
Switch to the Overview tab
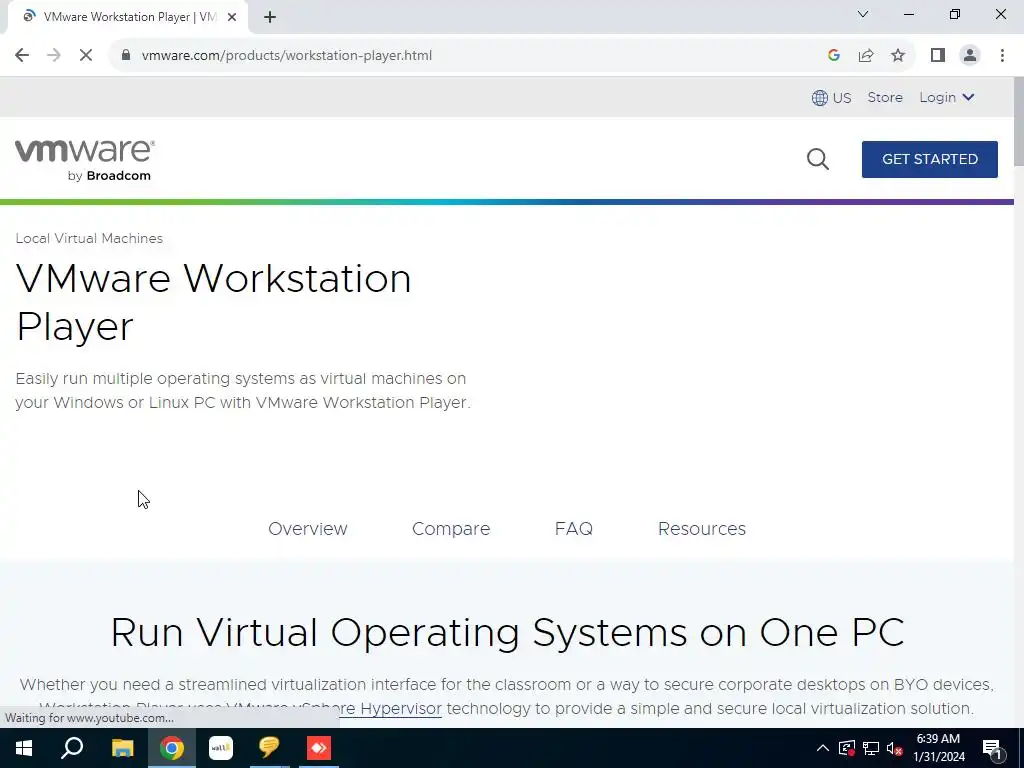pyautogui.click(x=308, y=529)
